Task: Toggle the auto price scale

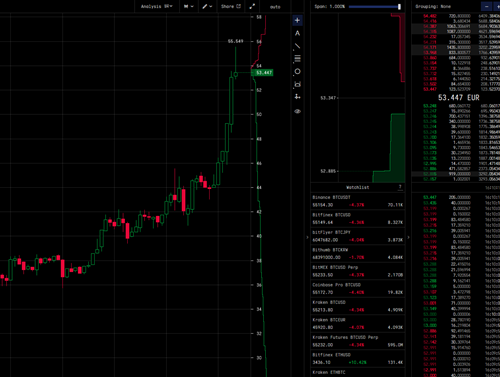Action: tap(275, 7)
